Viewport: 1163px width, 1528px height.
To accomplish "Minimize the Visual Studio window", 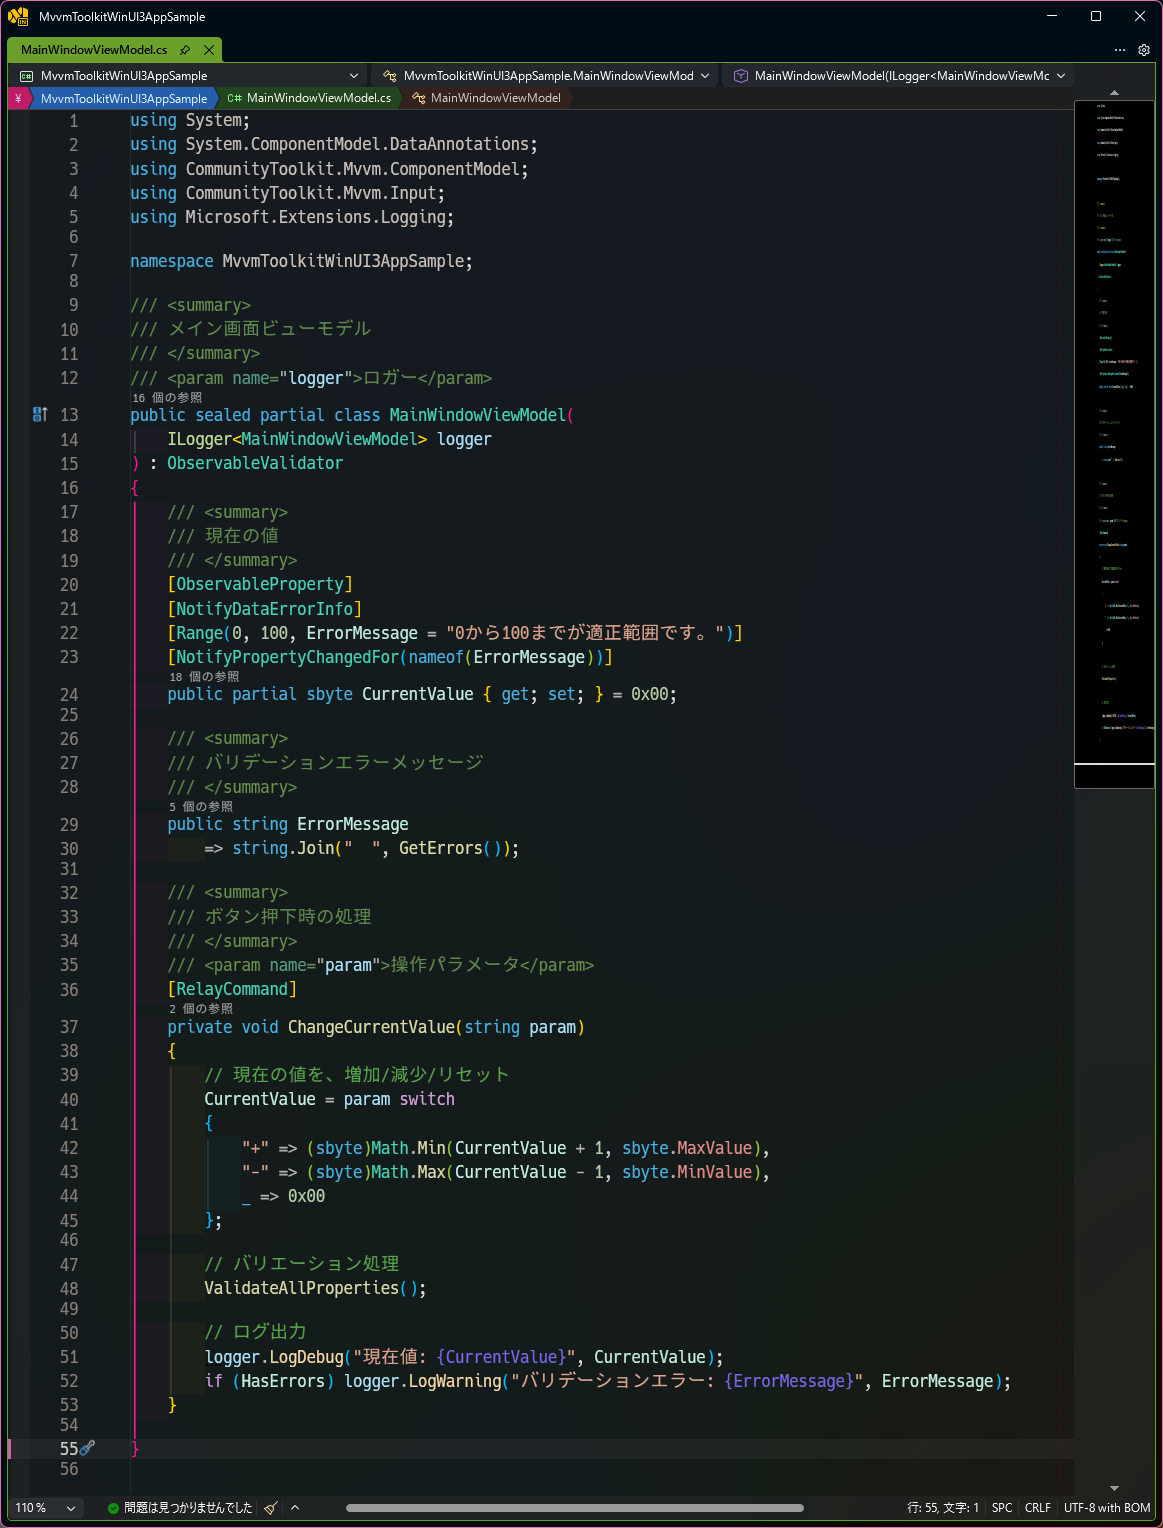I will pos(1052,16).
